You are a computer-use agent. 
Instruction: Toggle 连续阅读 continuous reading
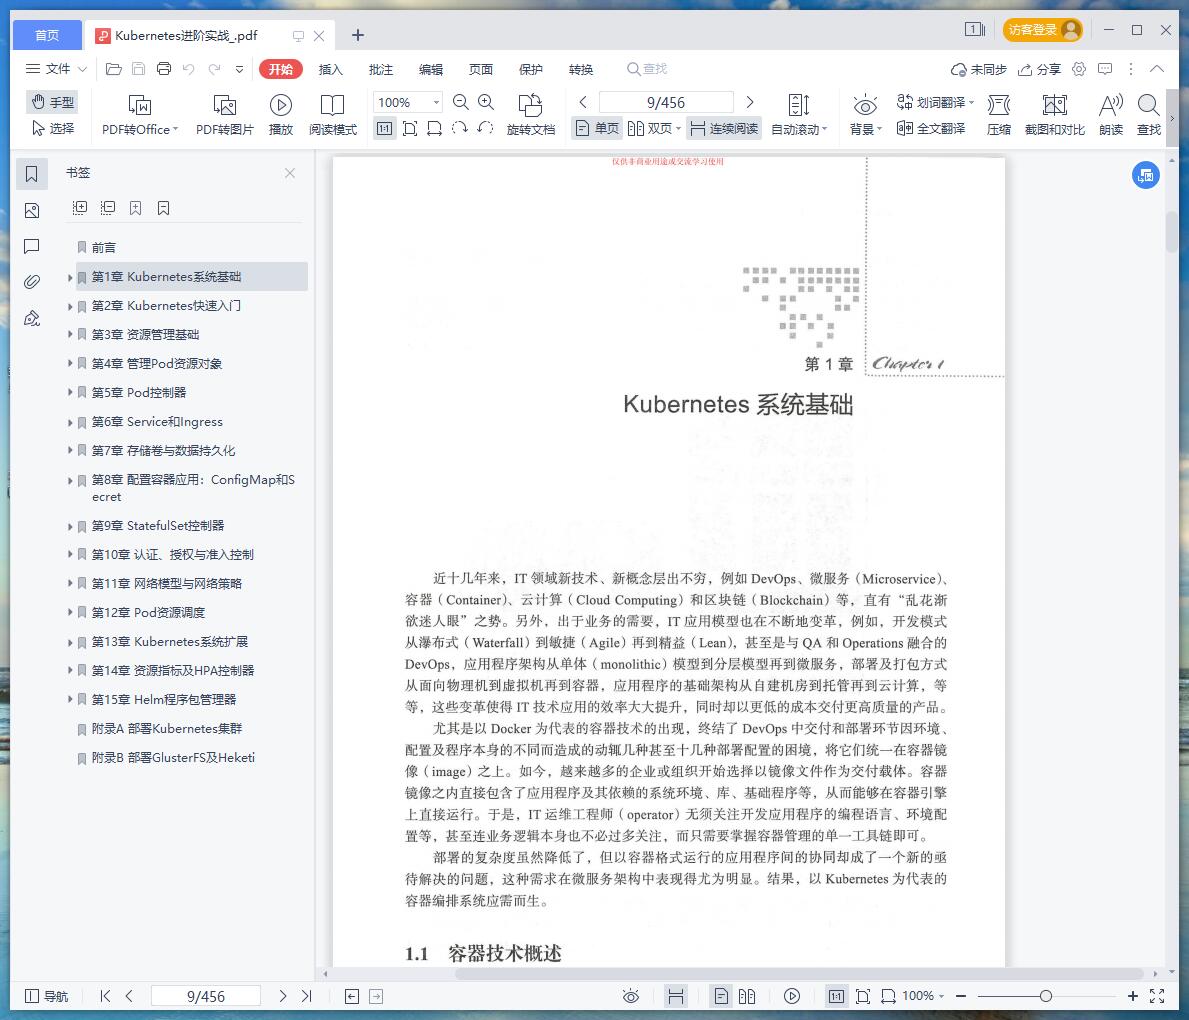(x=724, y=128)
